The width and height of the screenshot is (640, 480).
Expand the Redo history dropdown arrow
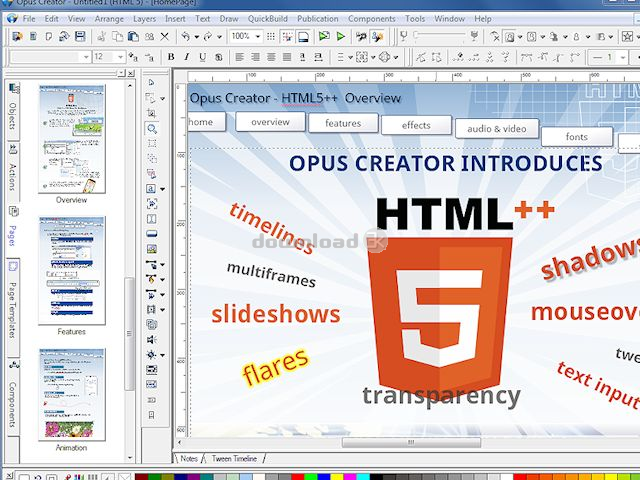219,37
